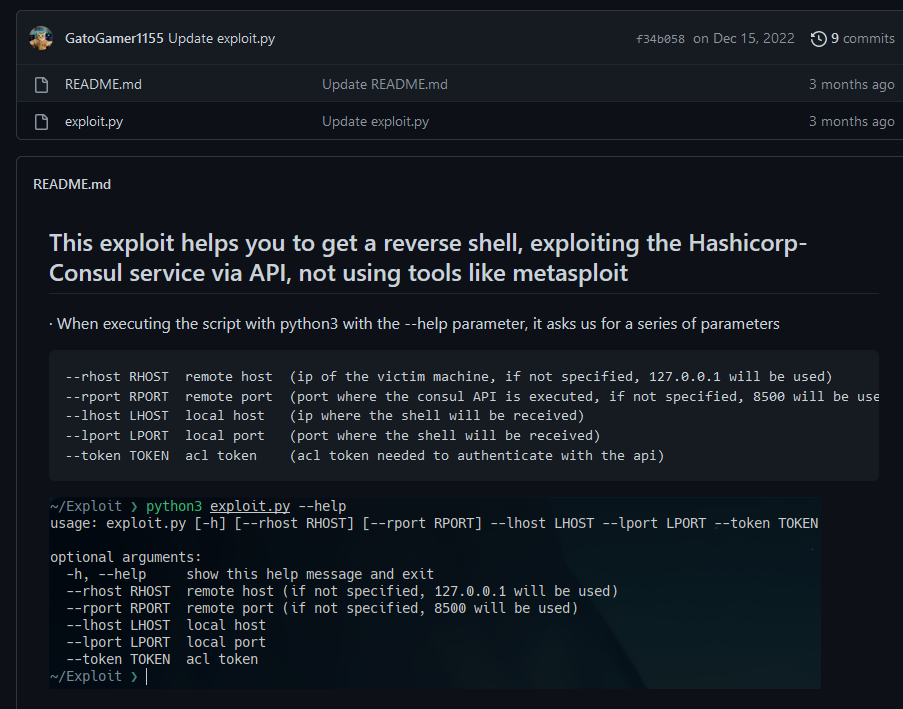
Task: Click the sentence about the --help parameter
Action: [414, 324]
